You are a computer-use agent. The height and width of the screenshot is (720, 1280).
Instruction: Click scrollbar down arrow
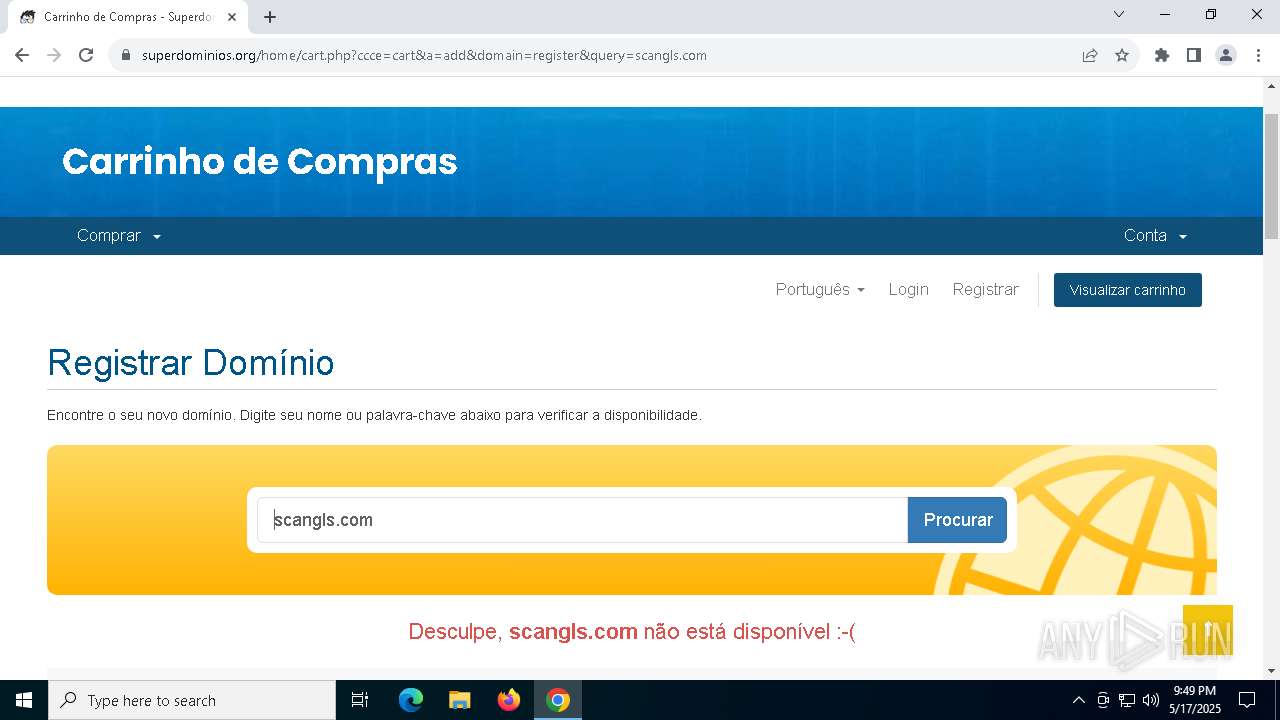pyautogui.click(x=1271, y=671)
